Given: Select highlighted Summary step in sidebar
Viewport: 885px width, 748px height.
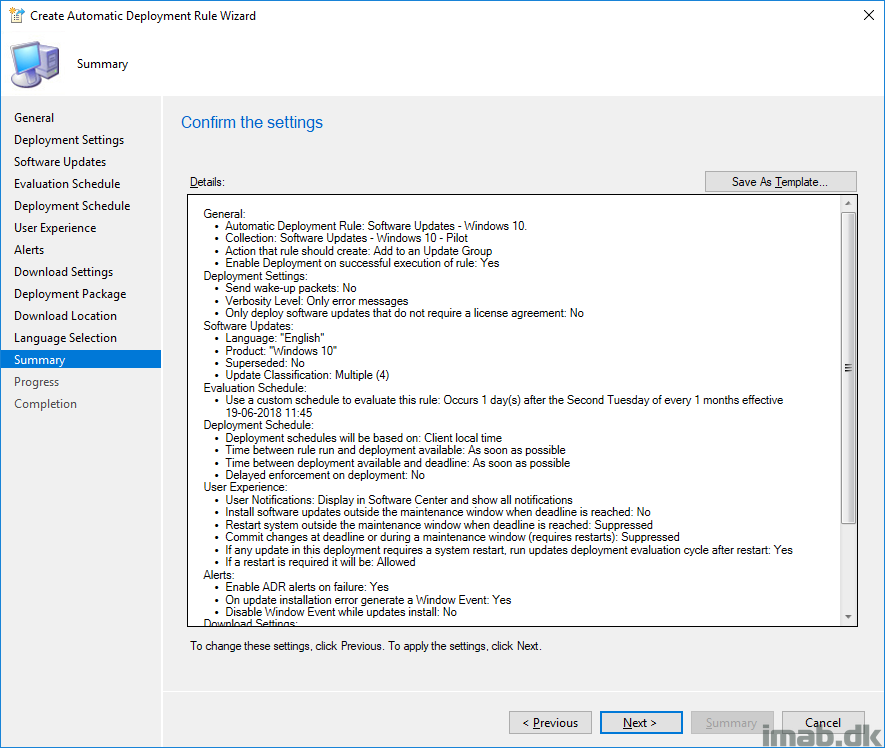Looking at the screenshot, I should (x=81, y=360).
